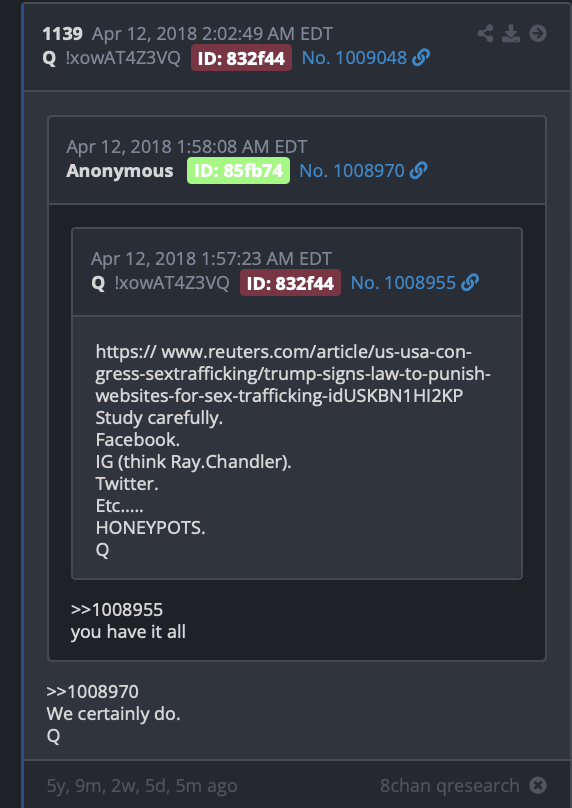Download post 1139 with the download icon

click(x=511, y=33)
